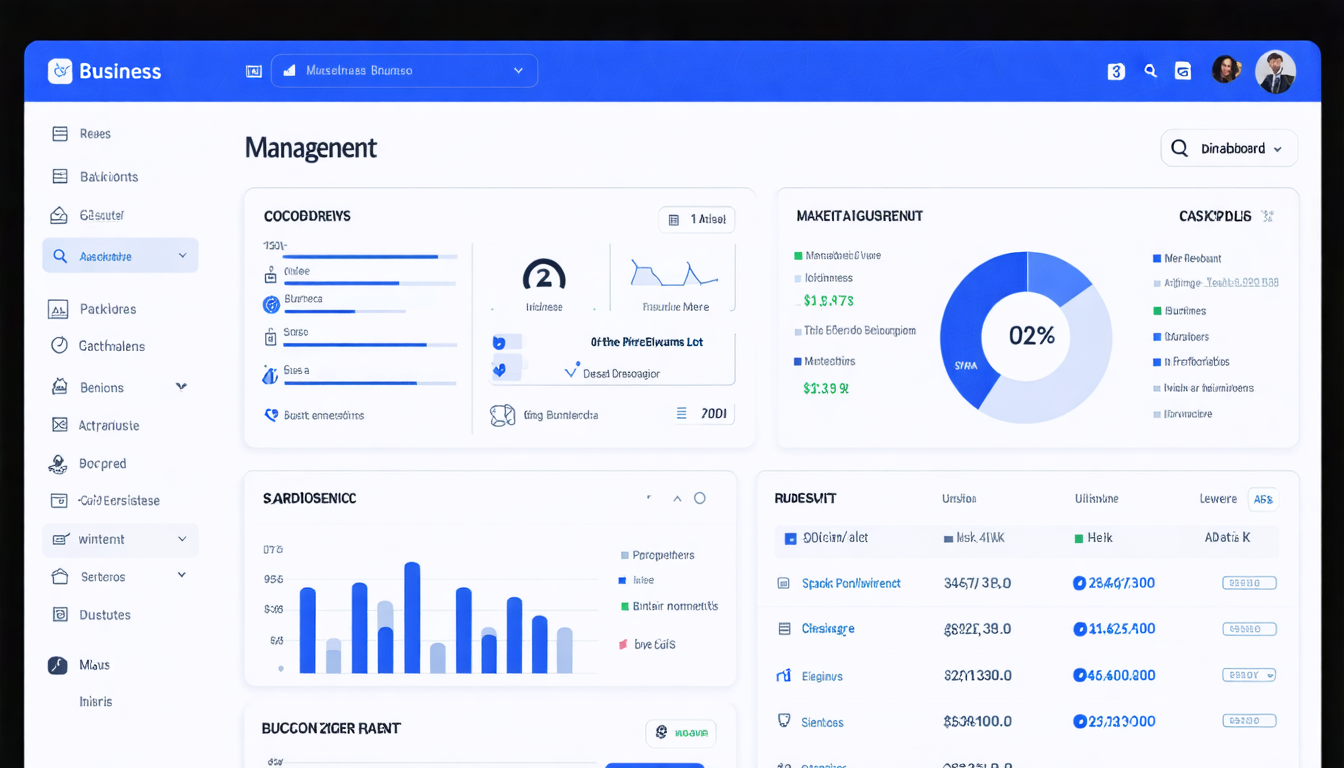Click the 1 Atisel button
The image size is (1344, 768).
(697, 219)
